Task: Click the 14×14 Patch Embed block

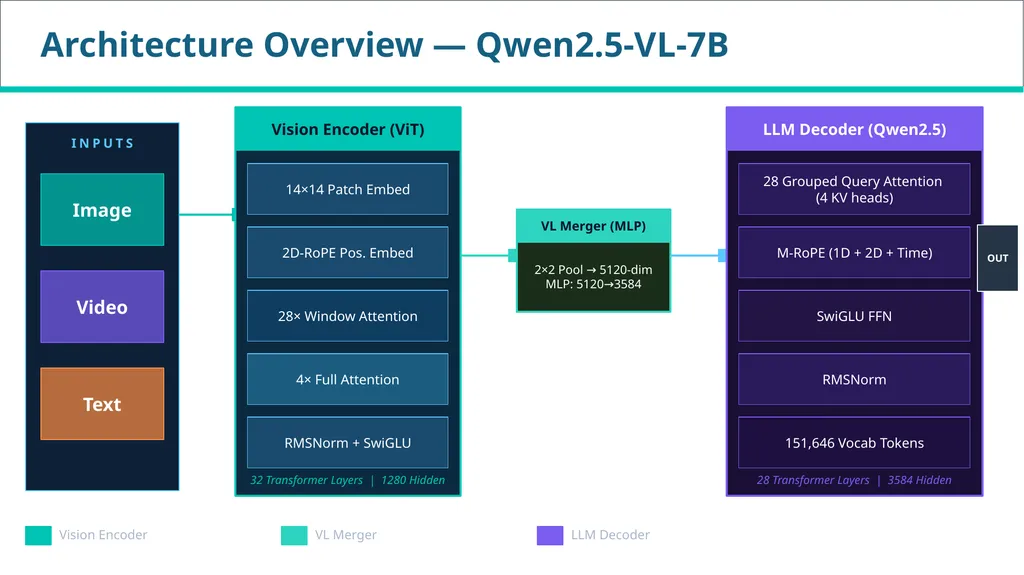Action: pos(347,189)
